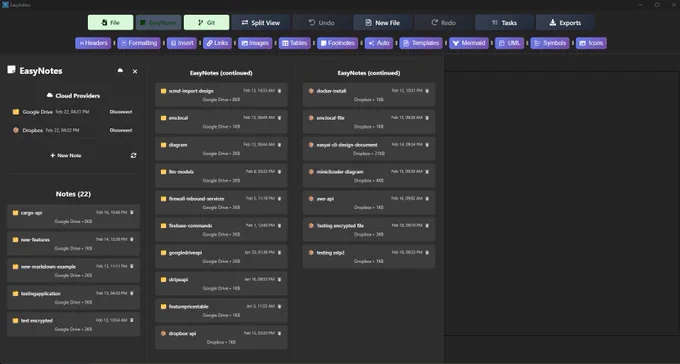
Task: Delete the firewall-inbound-services note
Action: 279,198
